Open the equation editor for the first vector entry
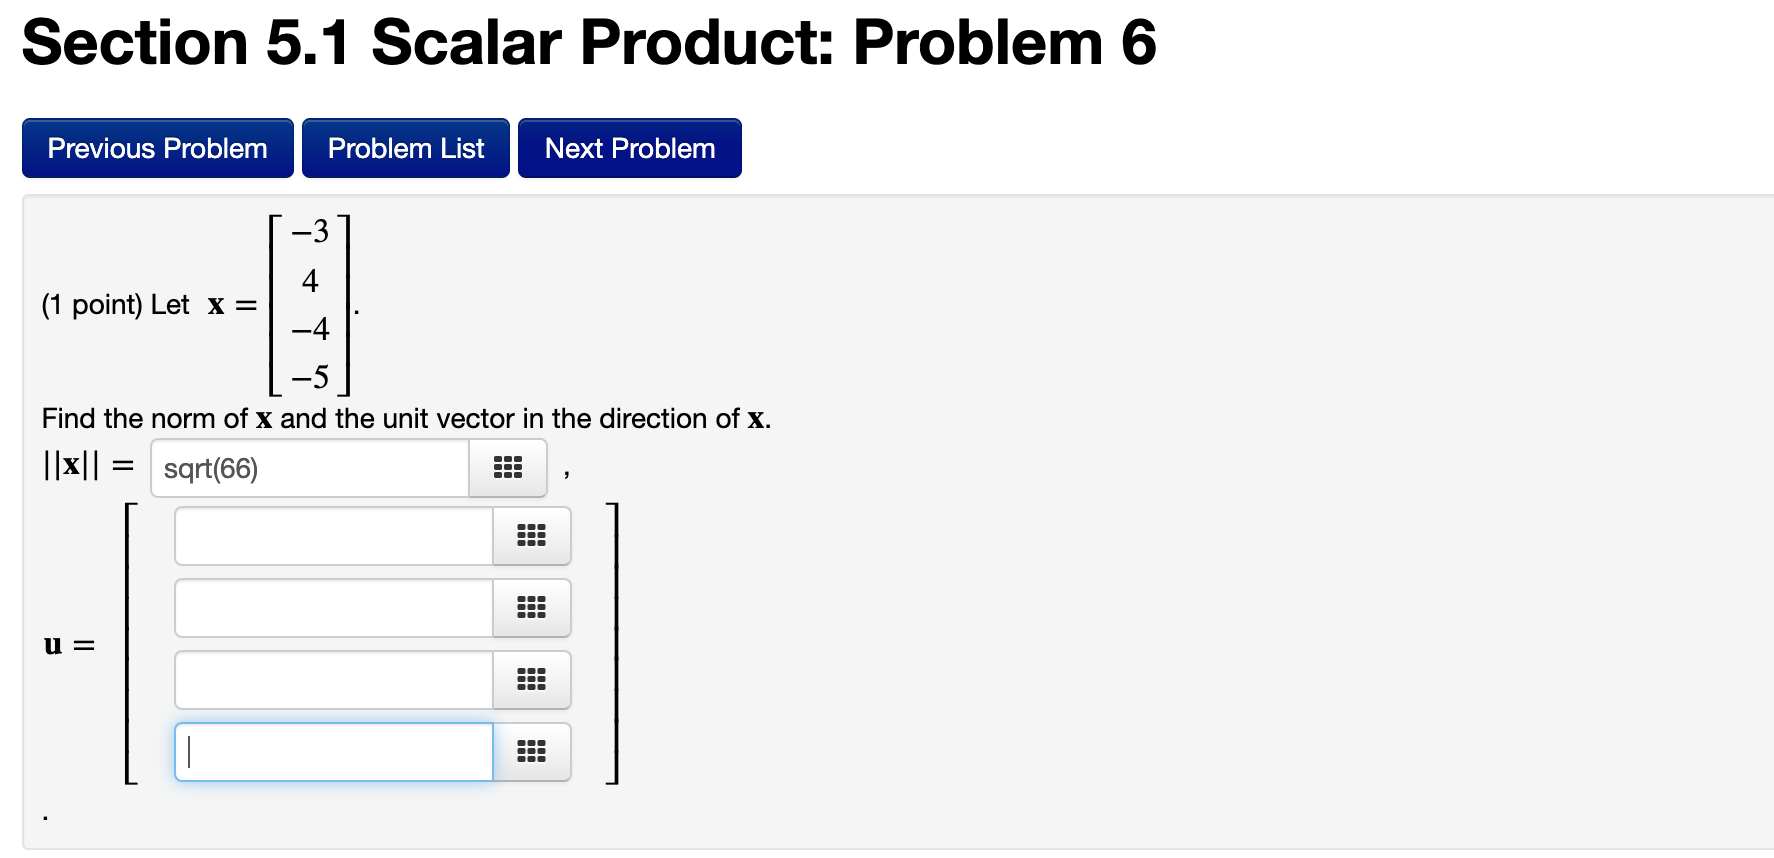Screen dimensions: 1774x858 point(530,535)
